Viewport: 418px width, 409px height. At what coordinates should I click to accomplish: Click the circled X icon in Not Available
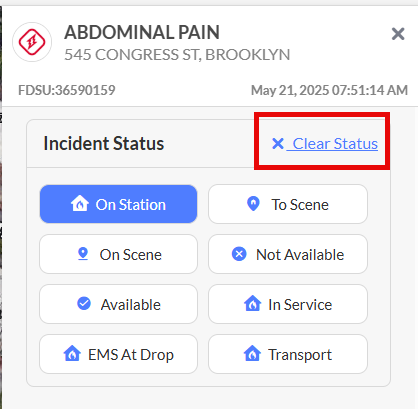coord(239,254)
